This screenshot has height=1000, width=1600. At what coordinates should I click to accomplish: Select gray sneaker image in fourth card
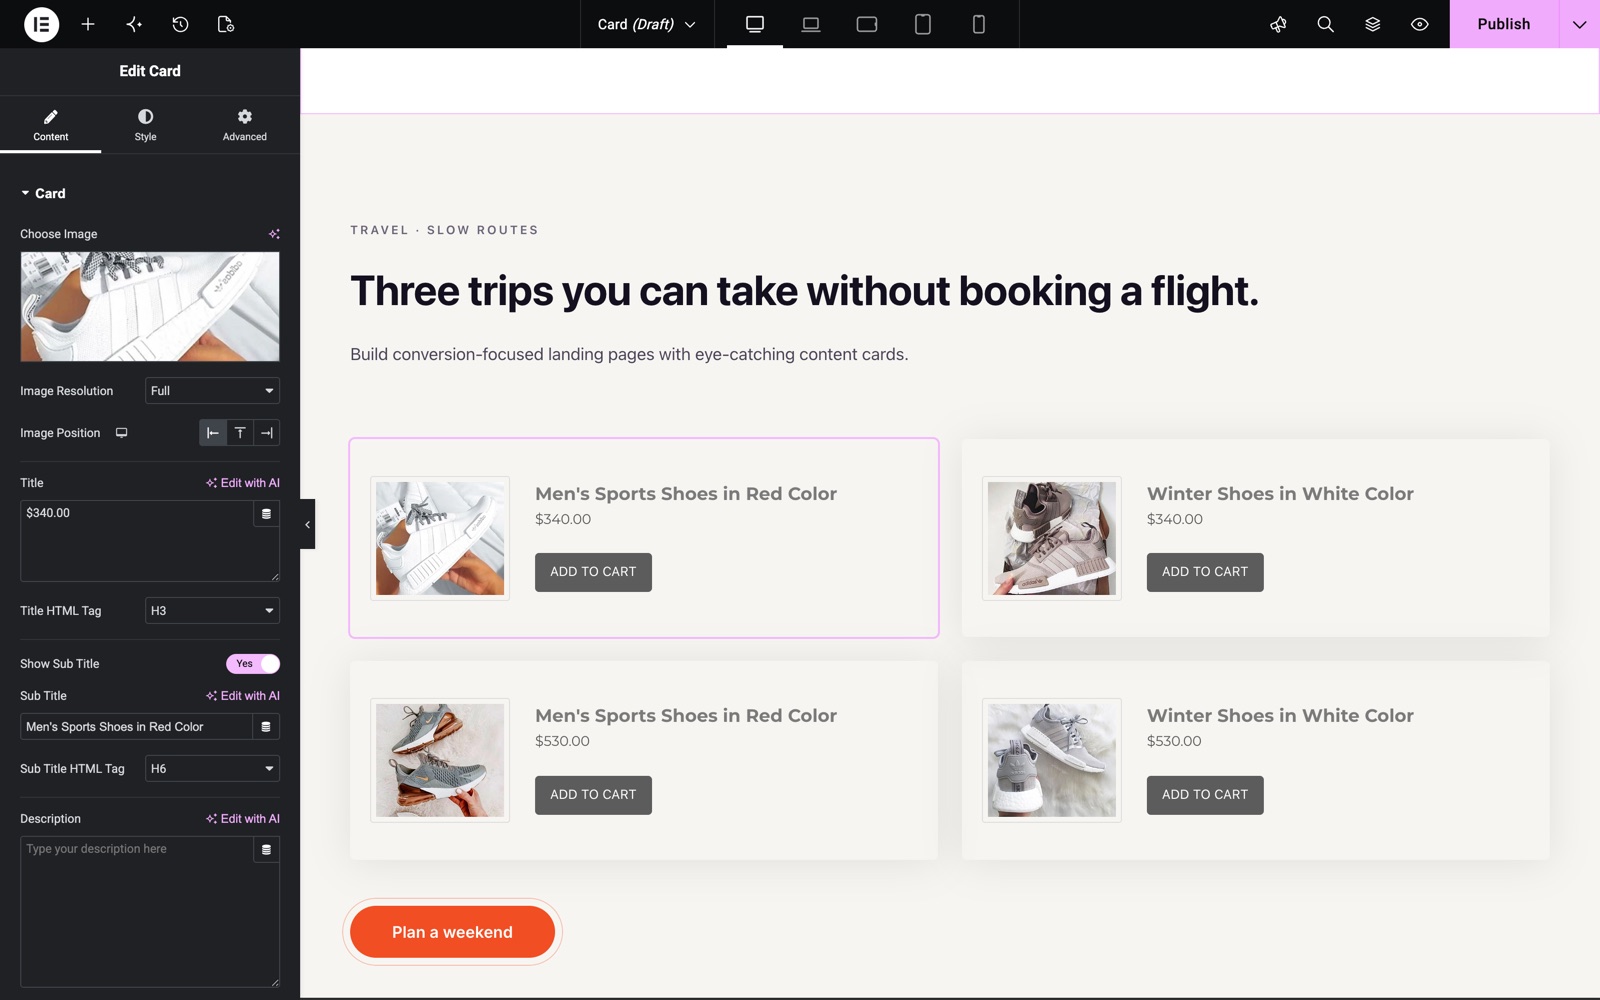tap(1052, 760)
